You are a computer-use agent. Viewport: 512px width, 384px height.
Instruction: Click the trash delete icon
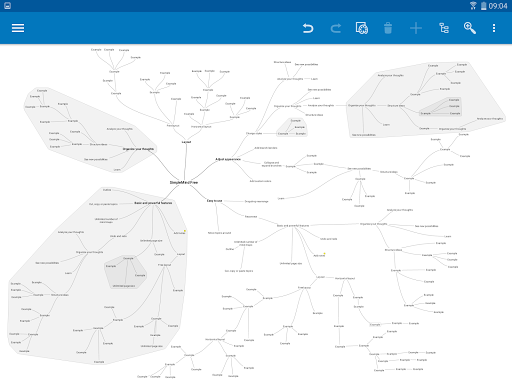388,28
